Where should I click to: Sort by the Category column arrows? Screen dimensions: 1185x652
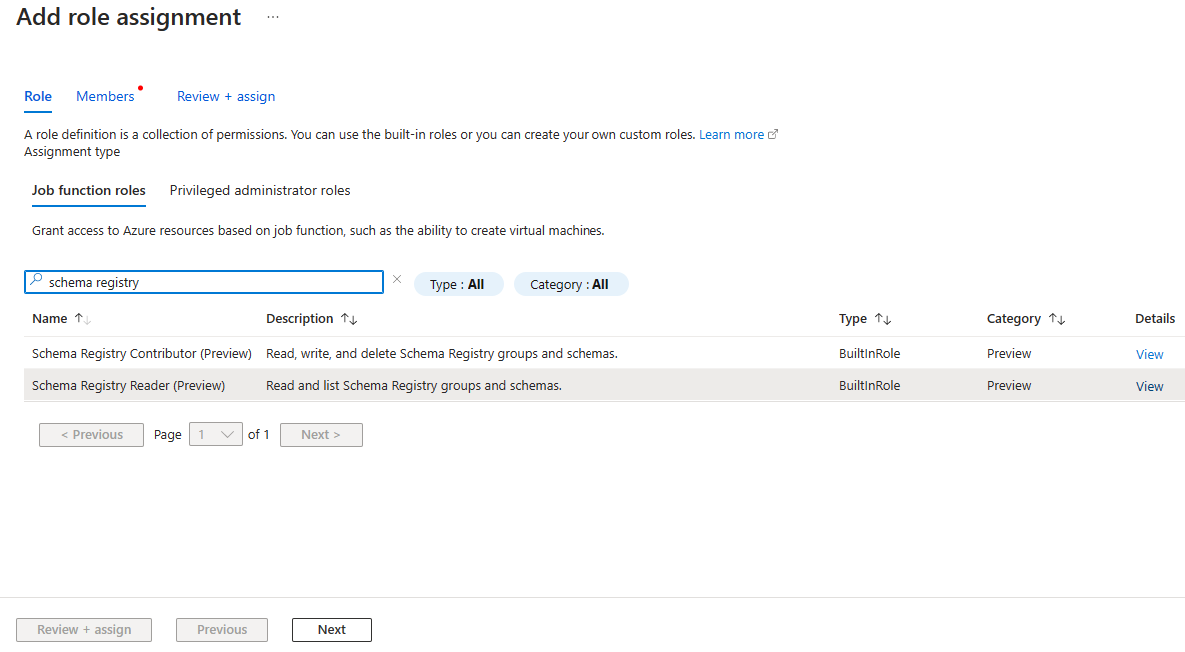pos(1057,319)
